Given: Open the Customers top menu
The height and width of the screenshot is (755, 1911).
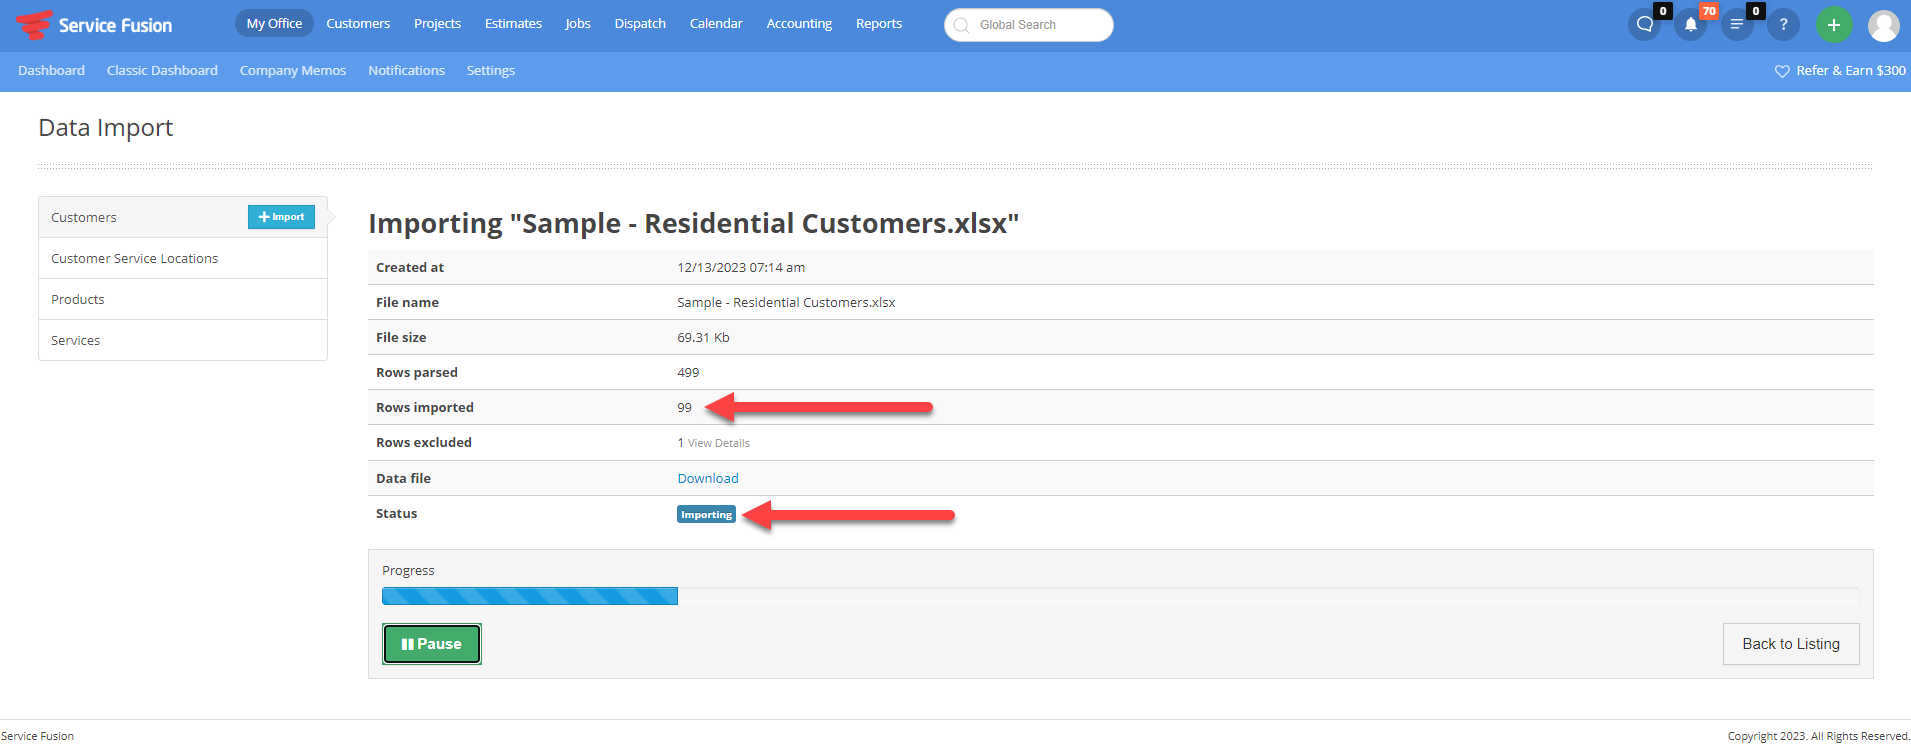Looking at the screenshot, I should coord(358,23).
